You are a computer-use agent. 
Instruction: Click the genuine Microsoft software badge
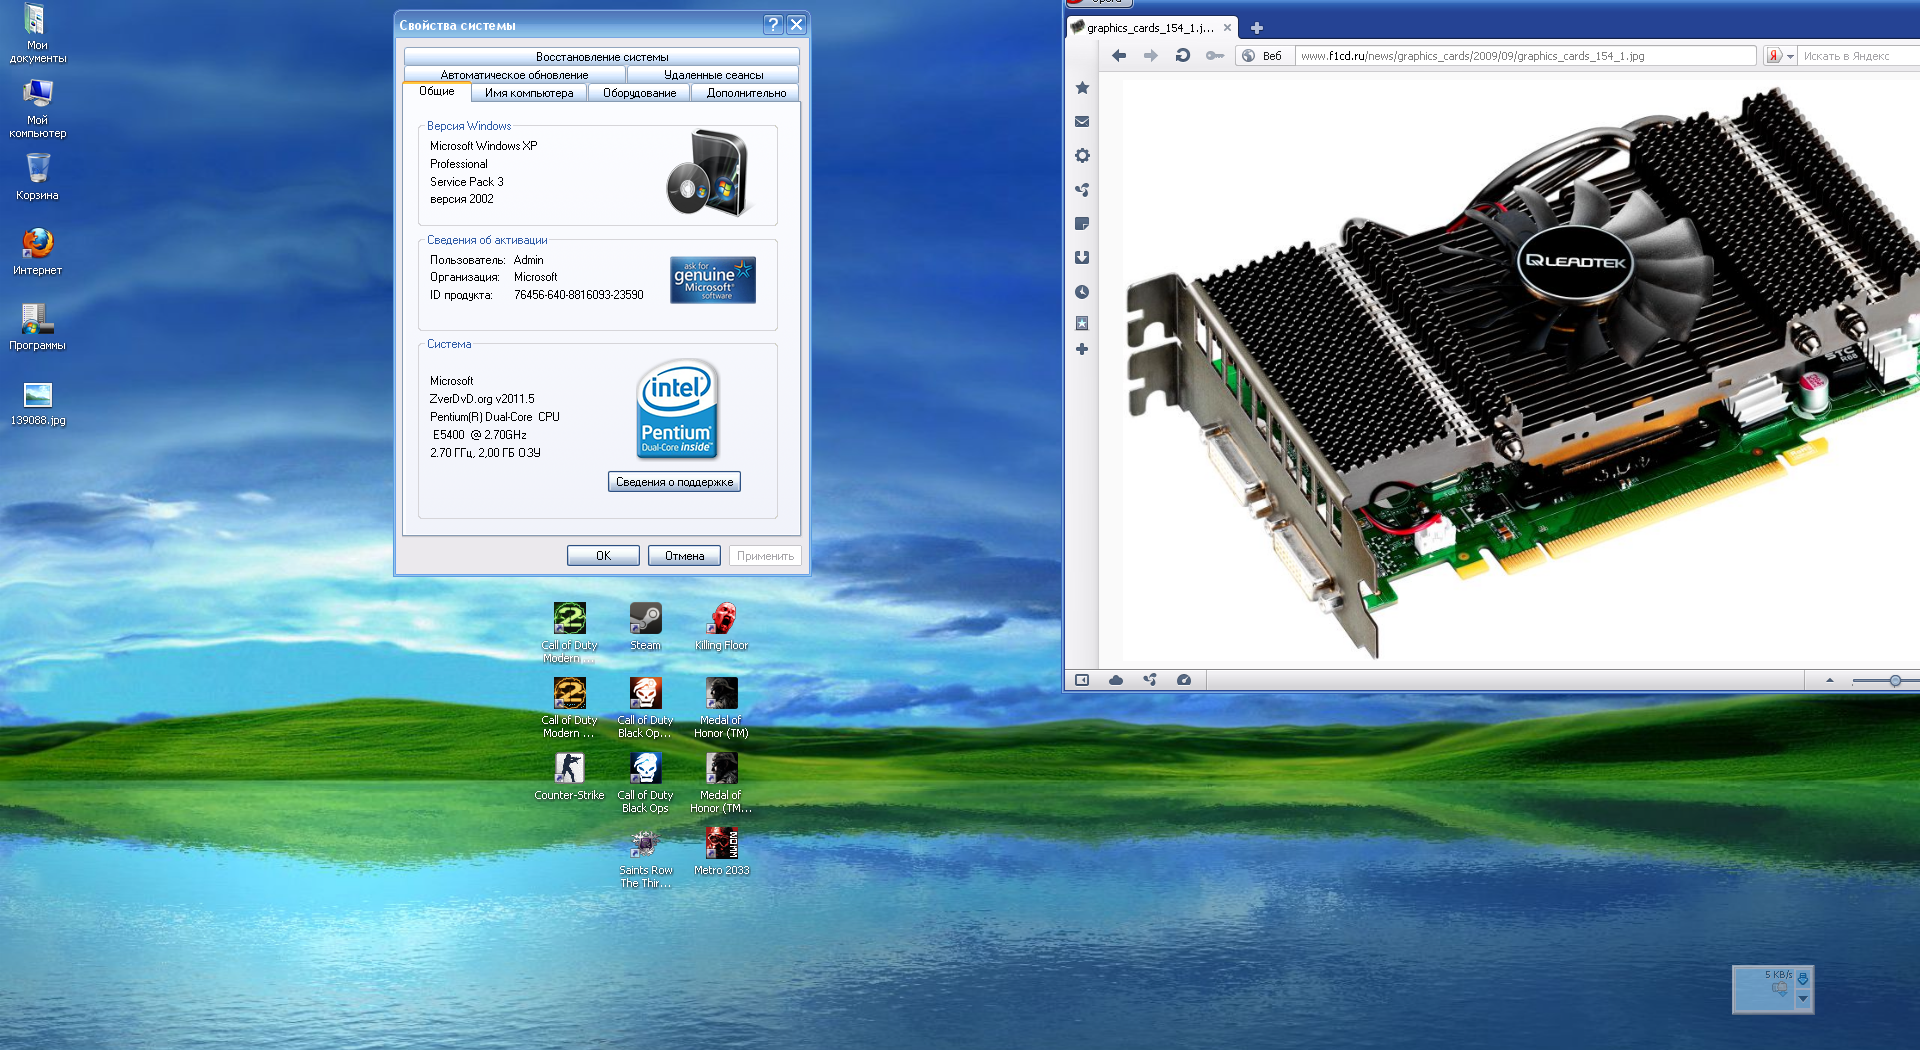point(713,280)
